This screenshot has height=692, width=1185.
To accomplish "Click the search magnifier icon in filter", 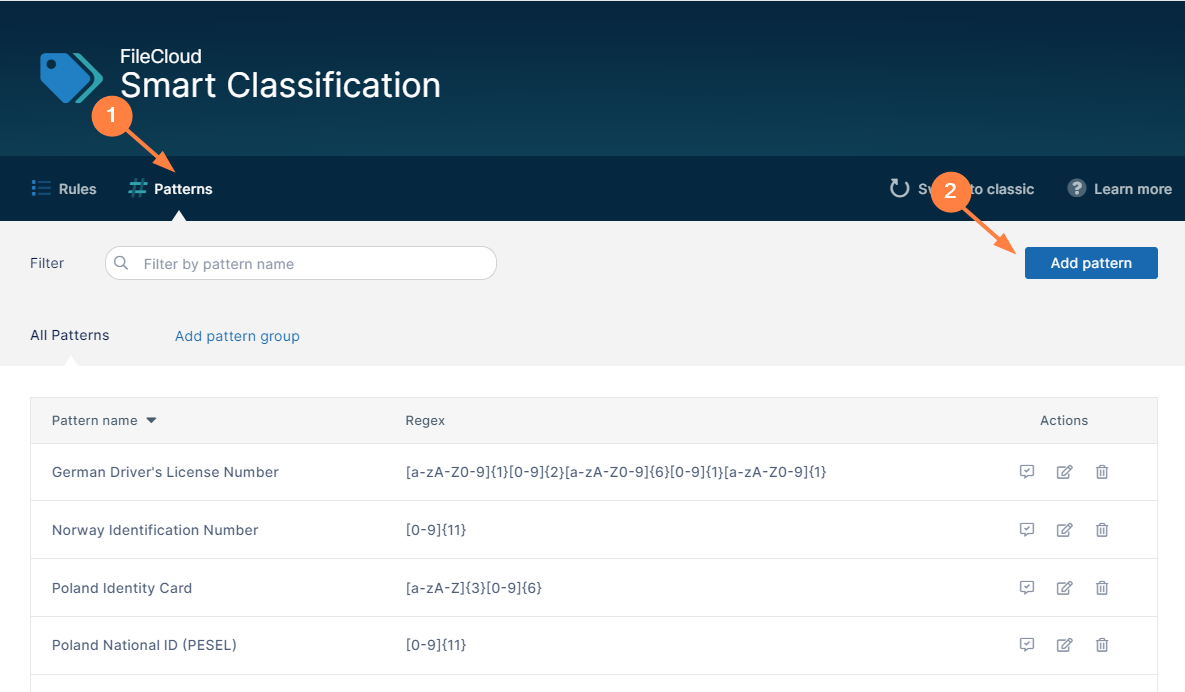I will (121, 263).
